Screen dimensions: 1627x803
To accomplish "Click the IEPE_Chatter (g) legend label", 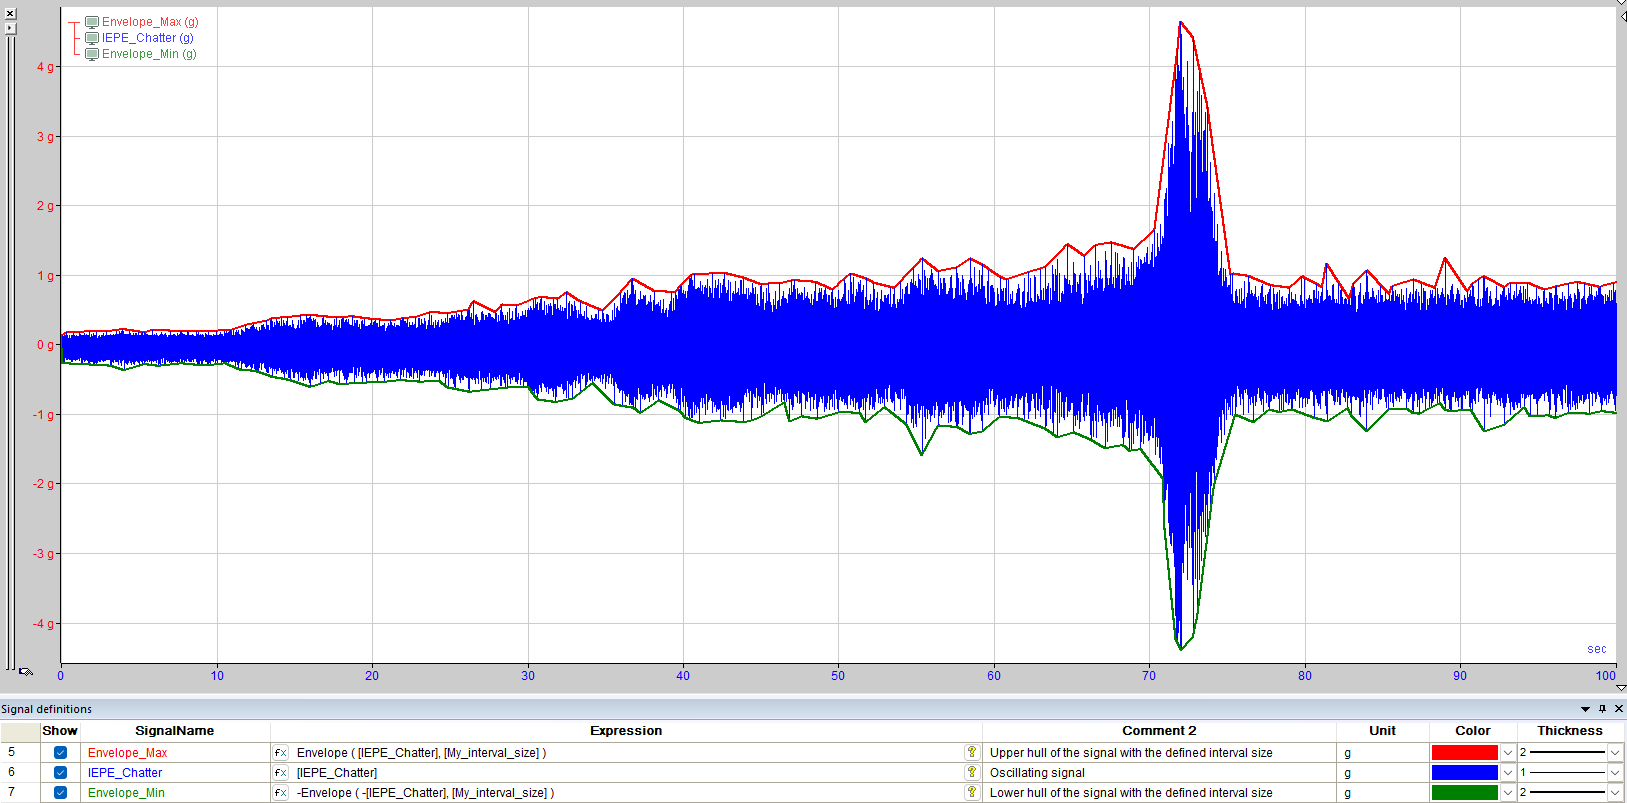I will click(148, 38).
